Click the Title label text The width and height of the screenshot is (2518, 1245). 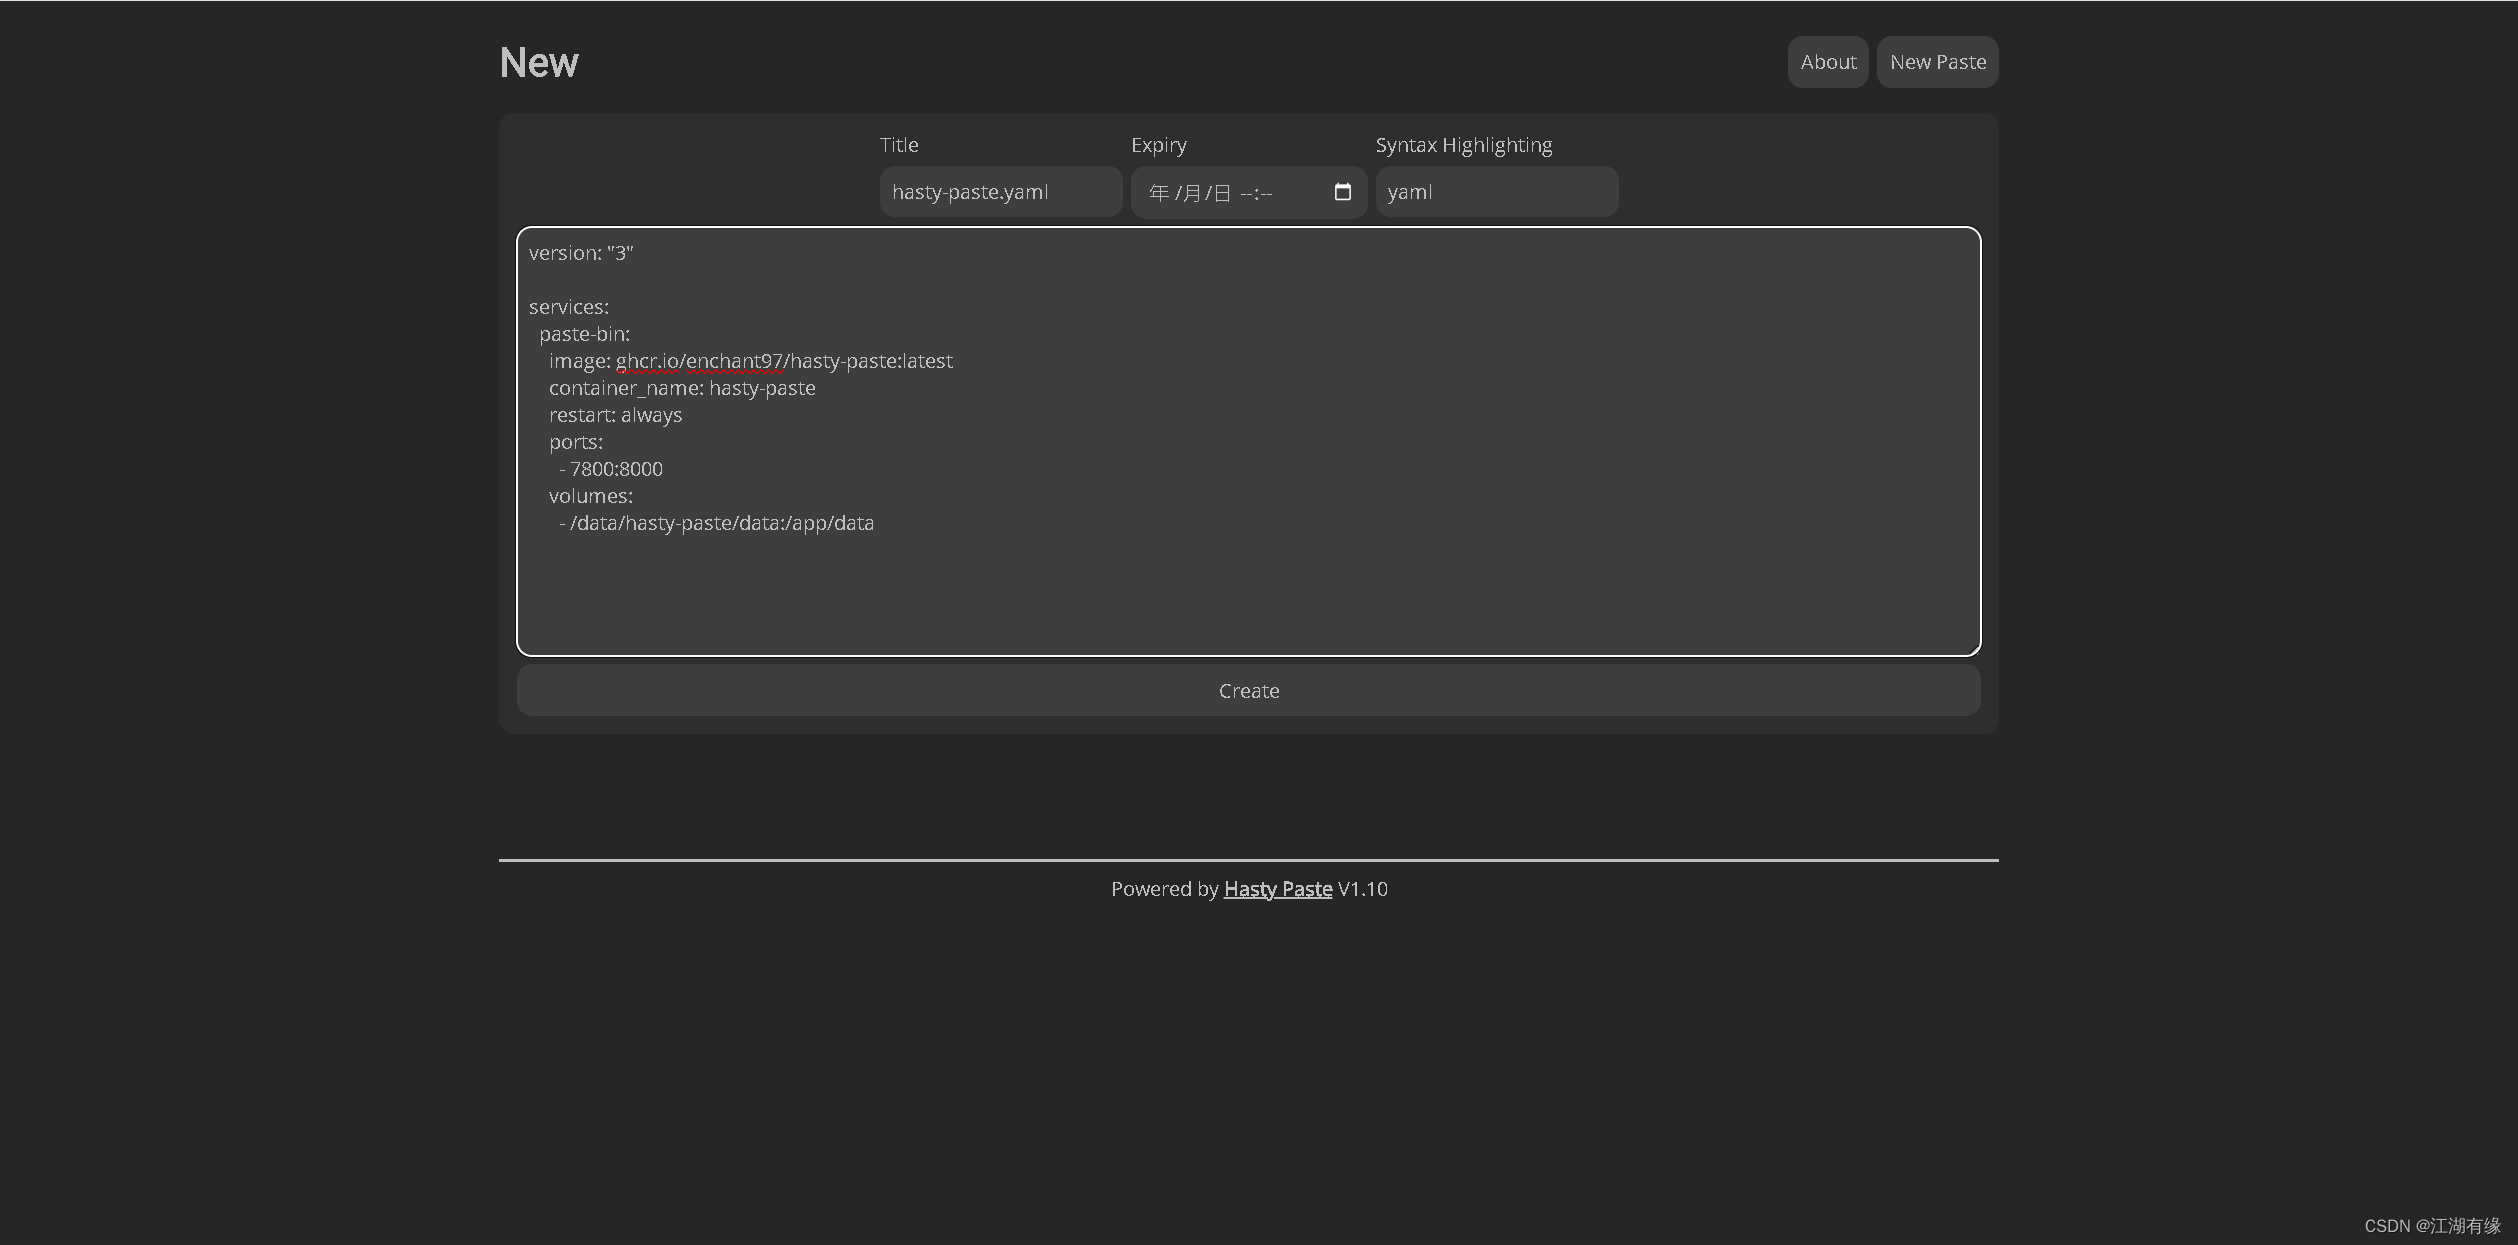898,145
